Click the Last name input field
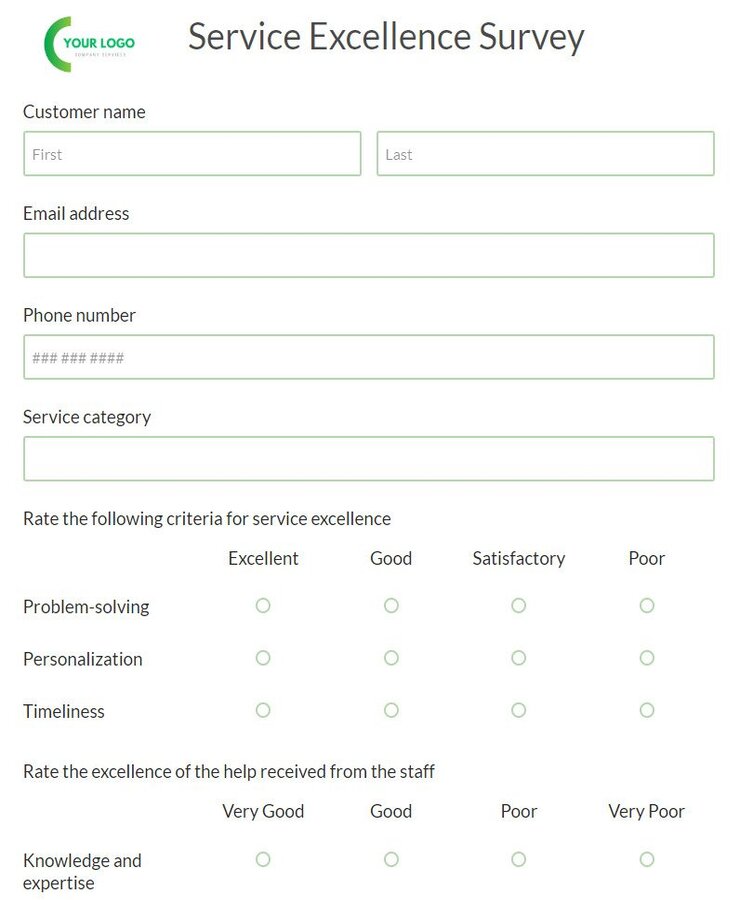740x900 pixels. coord(545,153)
